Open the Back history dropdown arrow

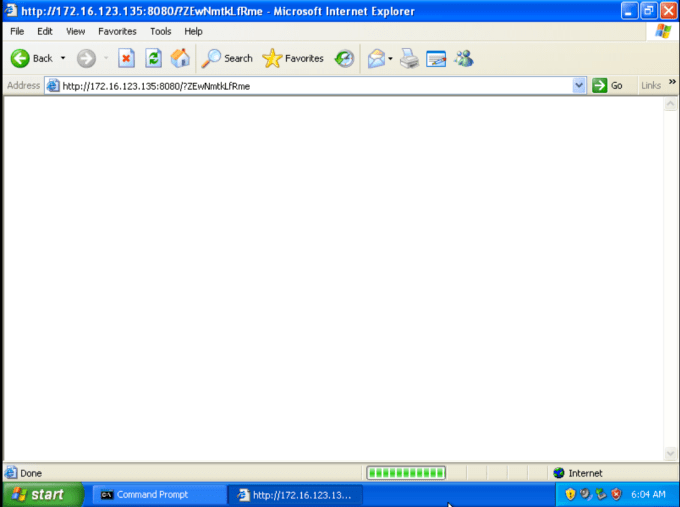tap(63, 58)
